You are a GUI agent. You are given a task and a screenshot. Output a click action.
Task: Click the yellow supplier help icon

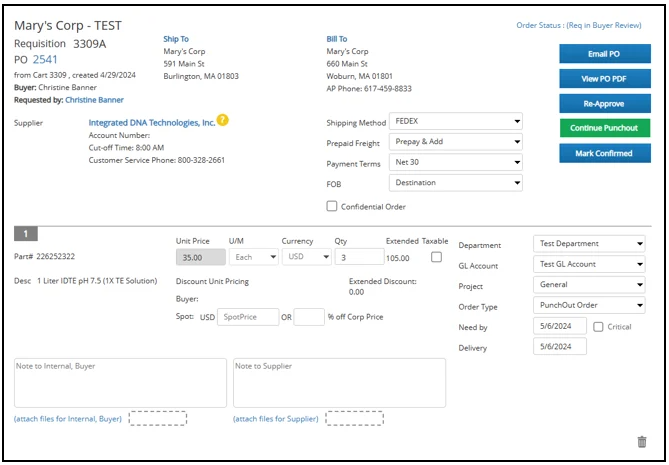tap(223, 121)
